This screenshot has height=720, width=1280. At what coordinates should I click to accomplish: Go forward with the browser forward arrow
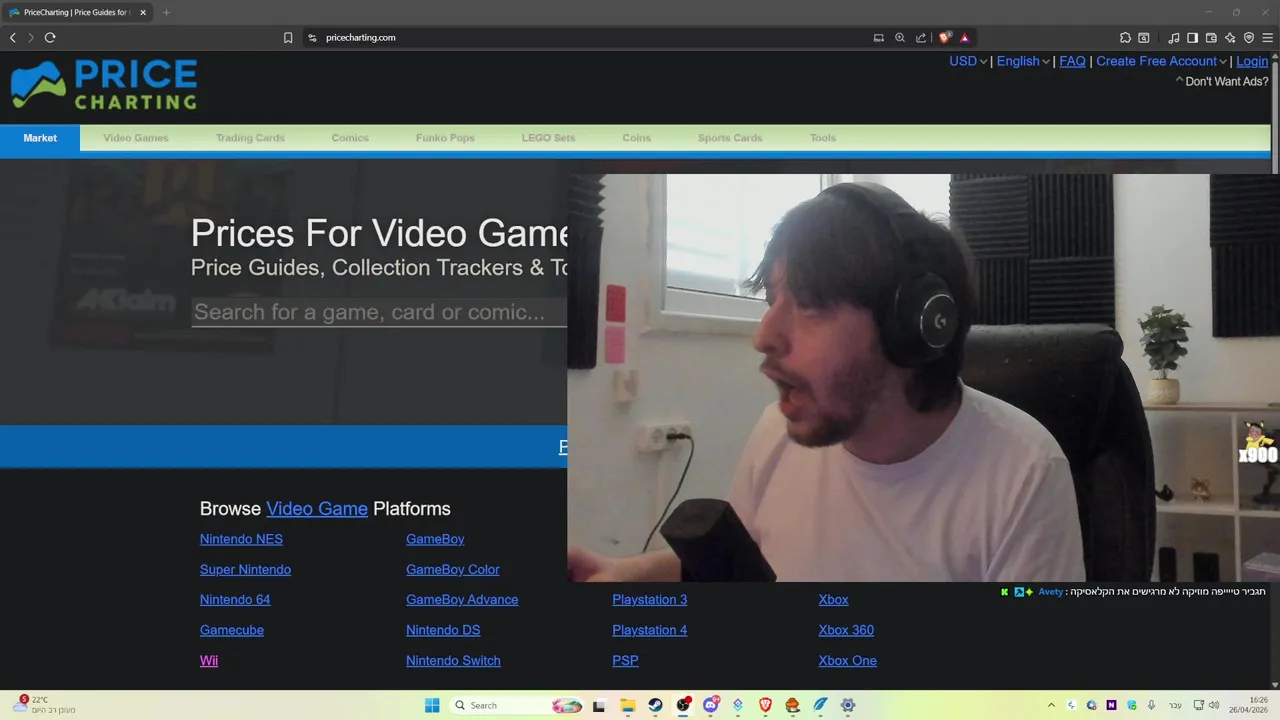coord(31,38)
